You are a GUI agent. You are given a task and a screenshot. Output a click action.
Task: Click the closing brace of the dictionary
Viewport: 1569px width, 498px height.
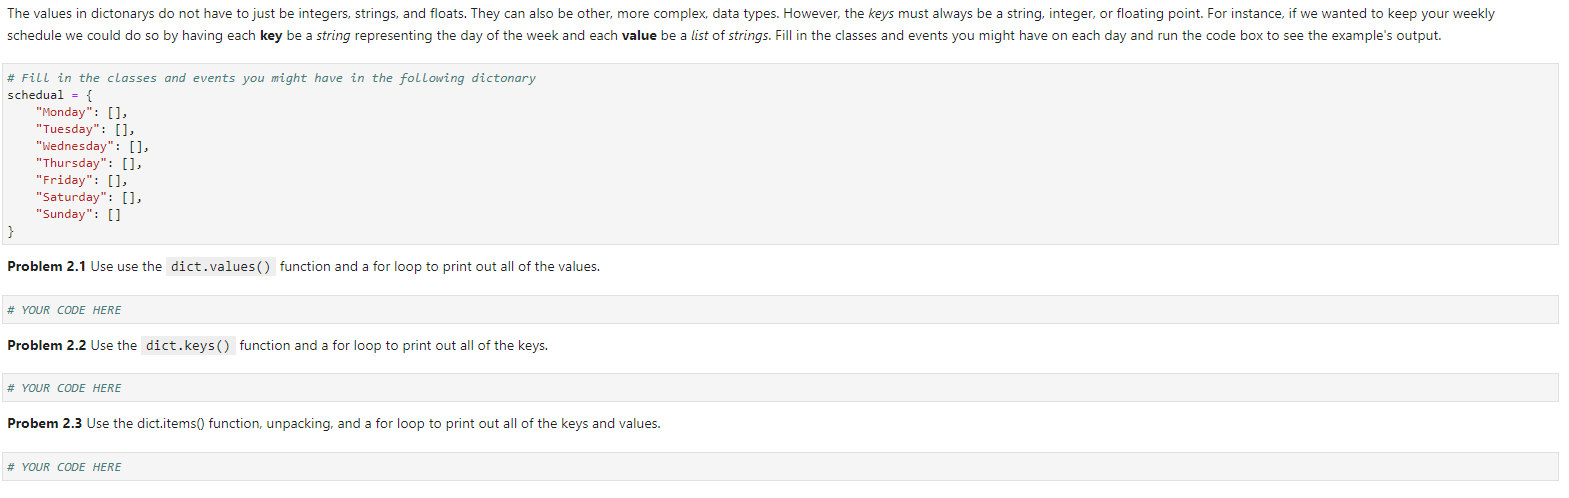tap(11, 231)
